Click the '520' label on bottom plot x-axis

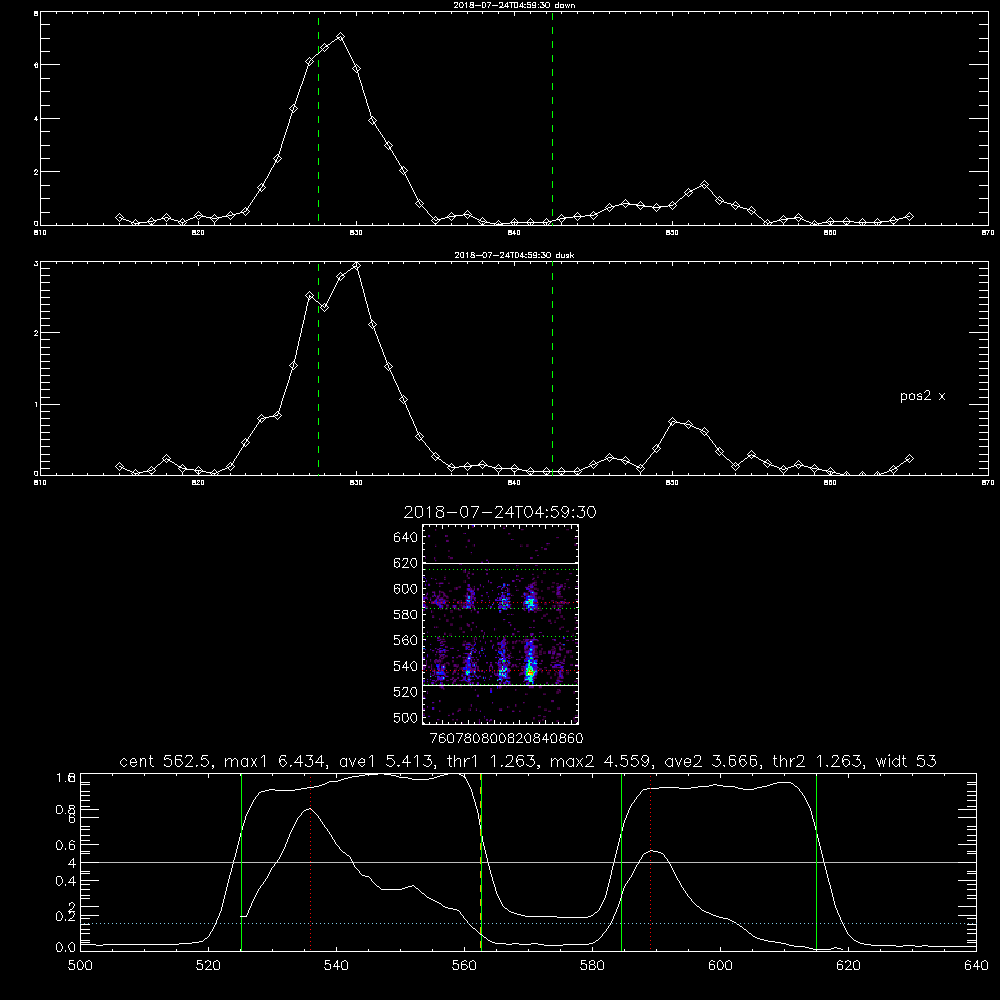[x=208, y=966]
